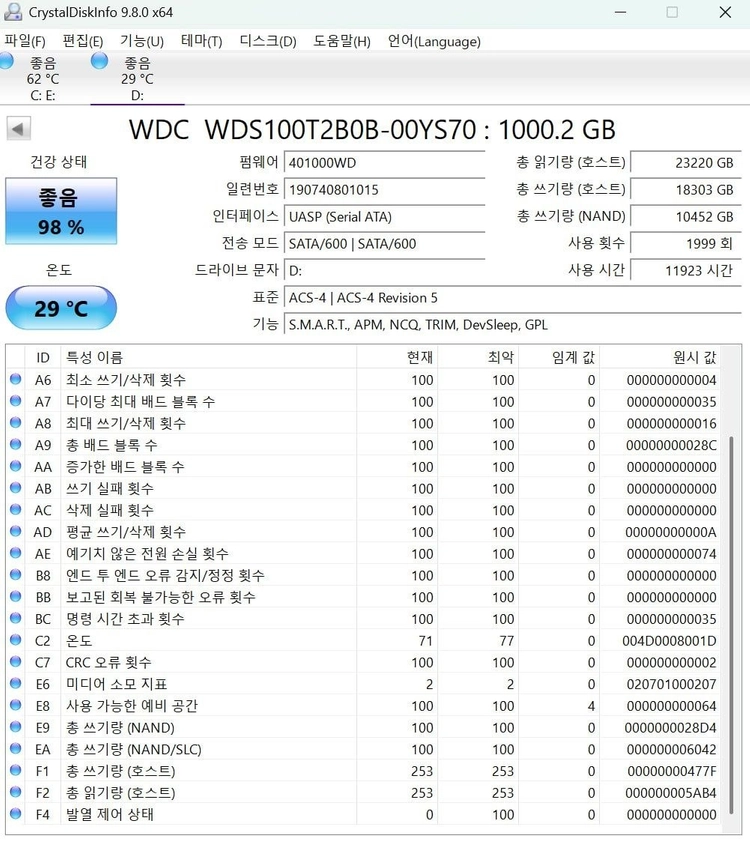Open the 도움말(H) menu
Screen dimensions: 750x841
pyautogui.click(x=342, y=41)
